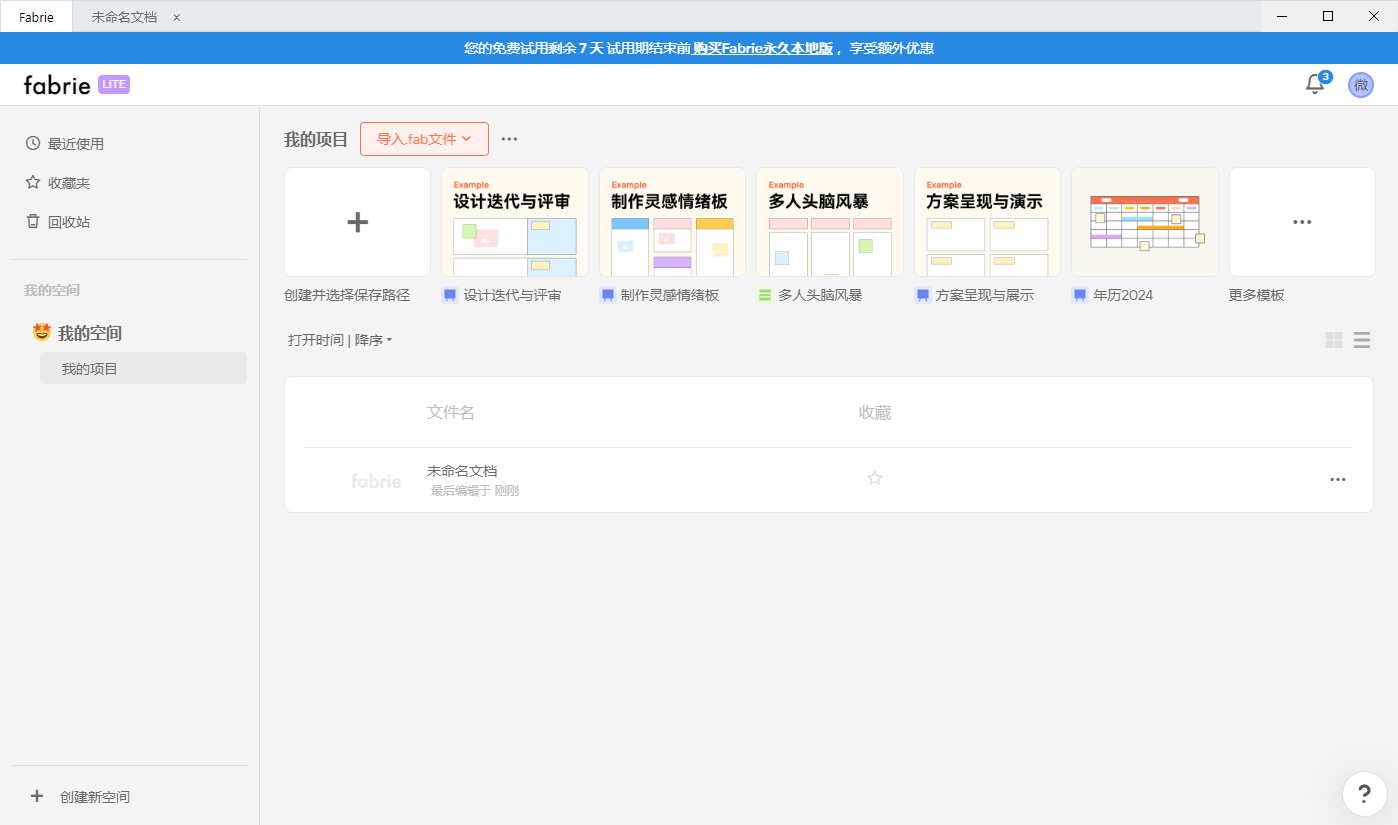
Task: Open the 设计迭代与评审 template thumbnail
Action: (x=515, y=222)
